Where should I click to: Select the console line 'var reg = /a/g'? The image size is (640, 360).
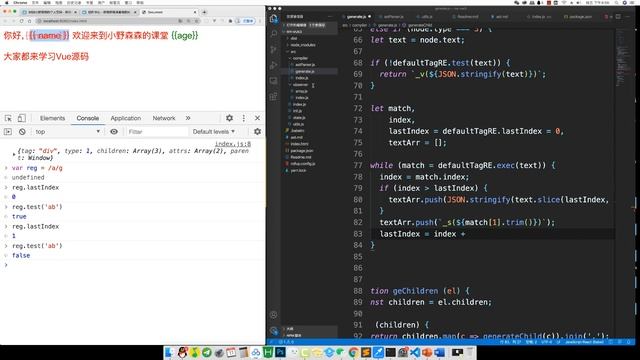click(x=37, y=168)
